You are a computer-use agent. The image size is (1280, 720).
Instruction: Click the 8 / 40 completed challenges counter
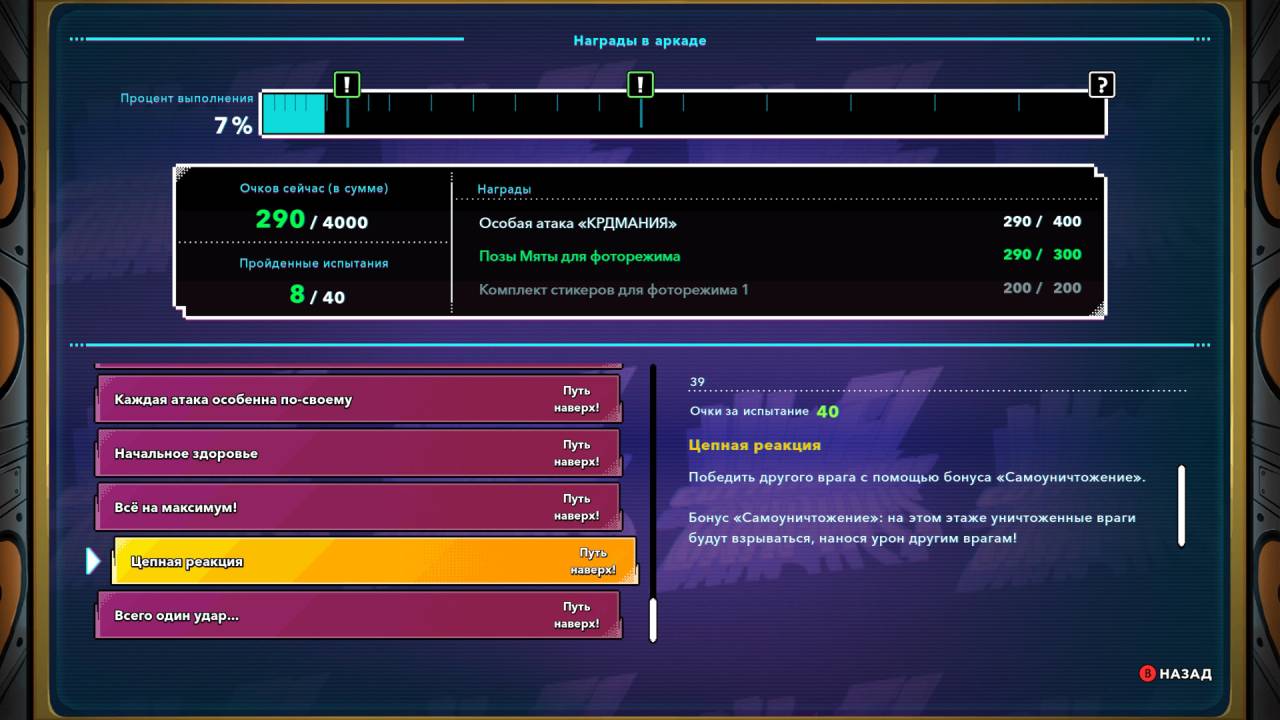coord(315,295)
